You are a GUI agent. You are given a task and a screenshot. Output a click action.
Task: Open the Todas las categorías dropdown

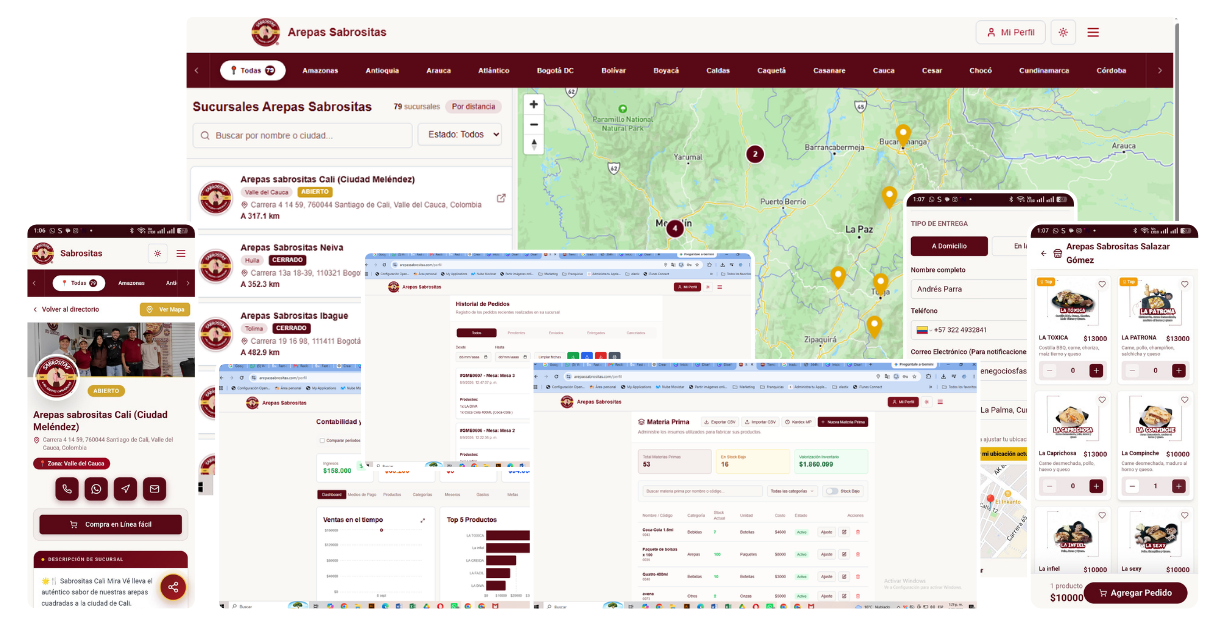(791, 491)
